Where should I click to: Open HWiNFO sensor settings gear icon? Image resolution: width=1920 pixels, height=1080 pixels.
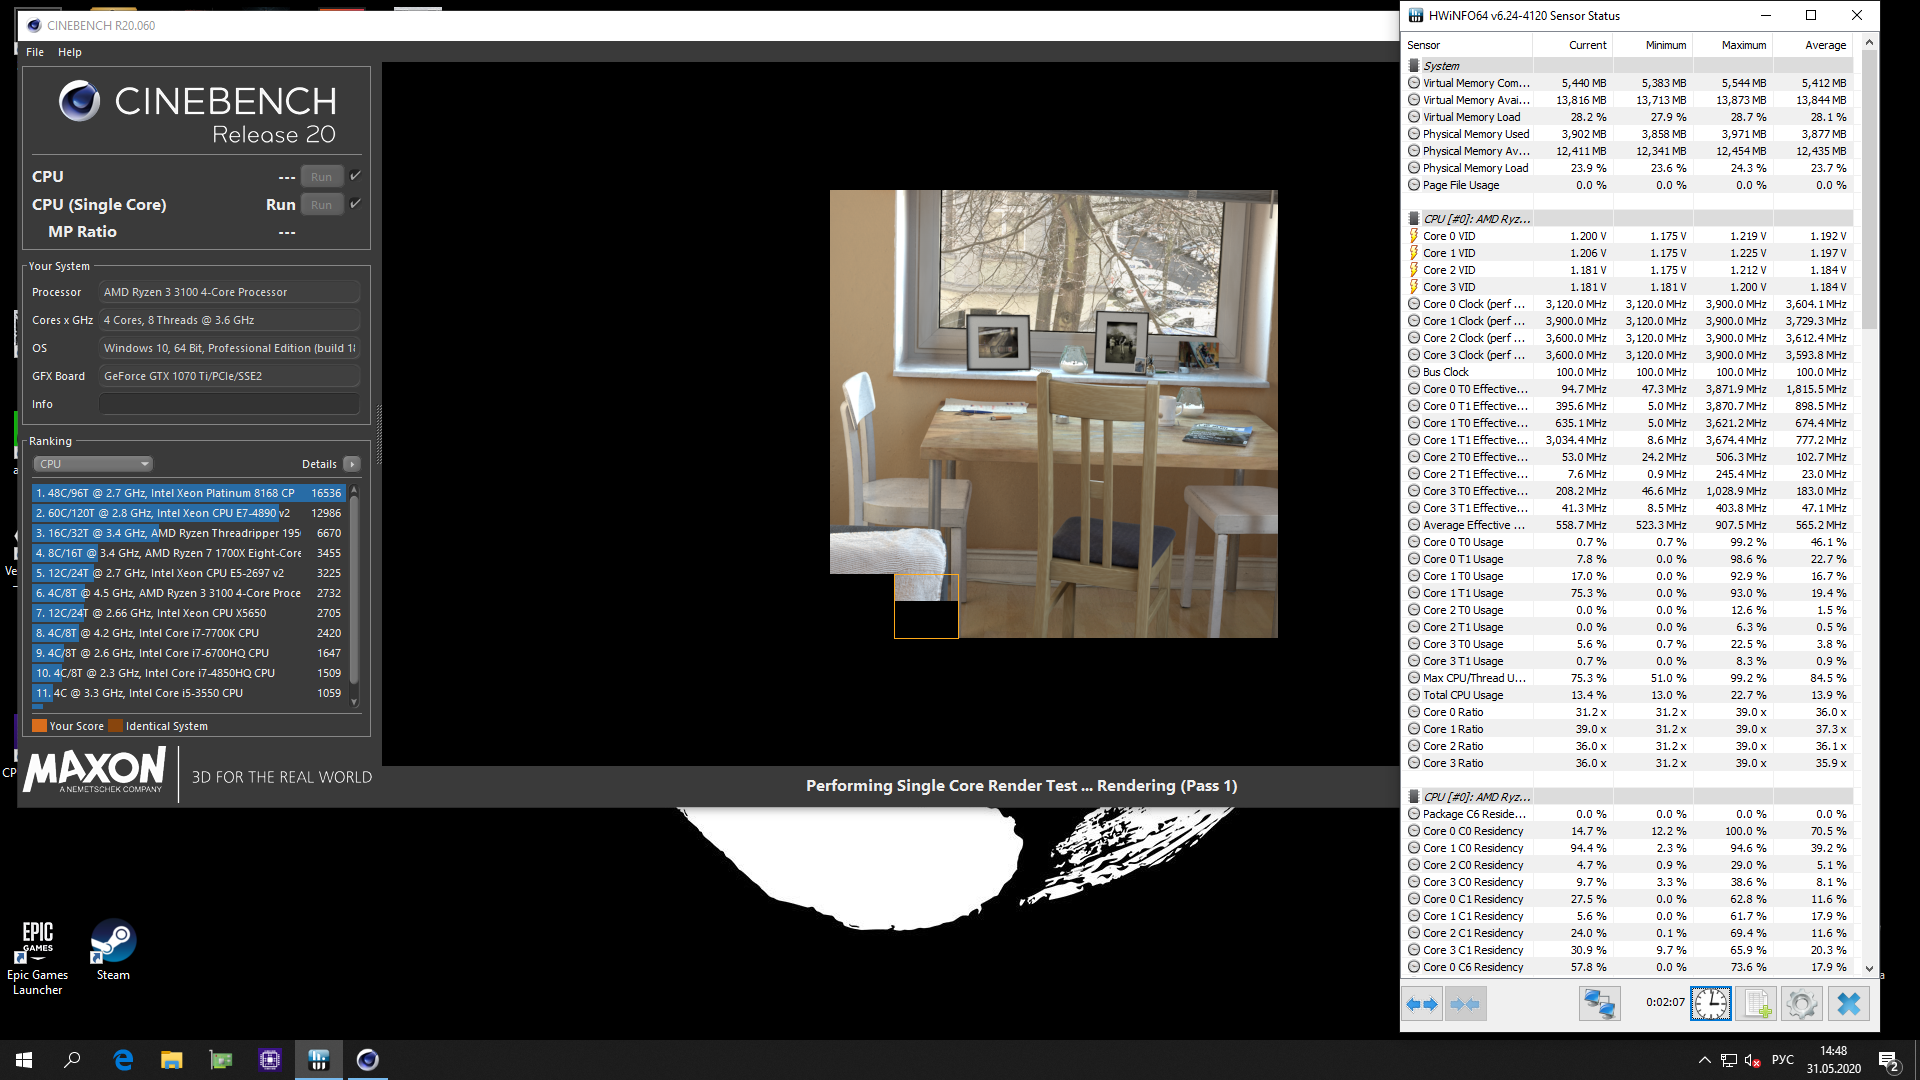coord(1801,1003)
